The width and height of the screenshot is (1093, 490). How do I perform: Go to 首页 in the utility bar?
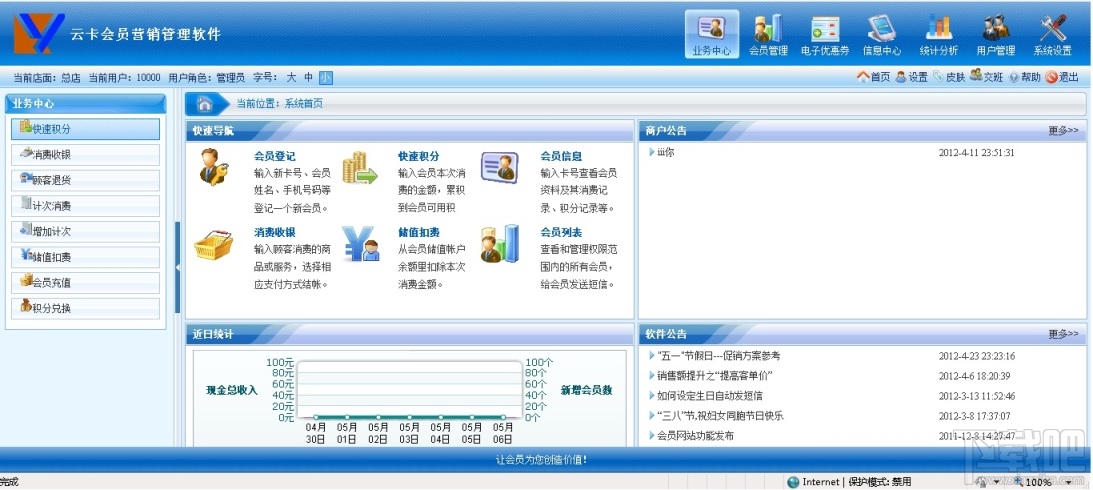coord(873,77)
